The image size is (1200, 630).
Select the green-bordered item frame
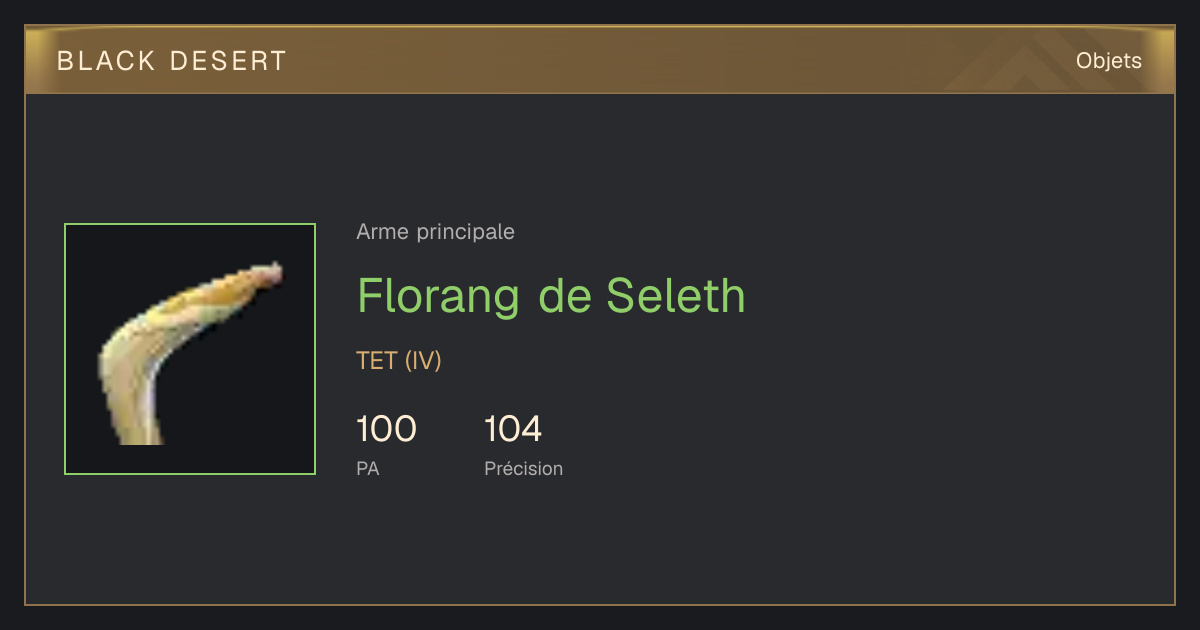pyautogui.click(x=190, y=349)
